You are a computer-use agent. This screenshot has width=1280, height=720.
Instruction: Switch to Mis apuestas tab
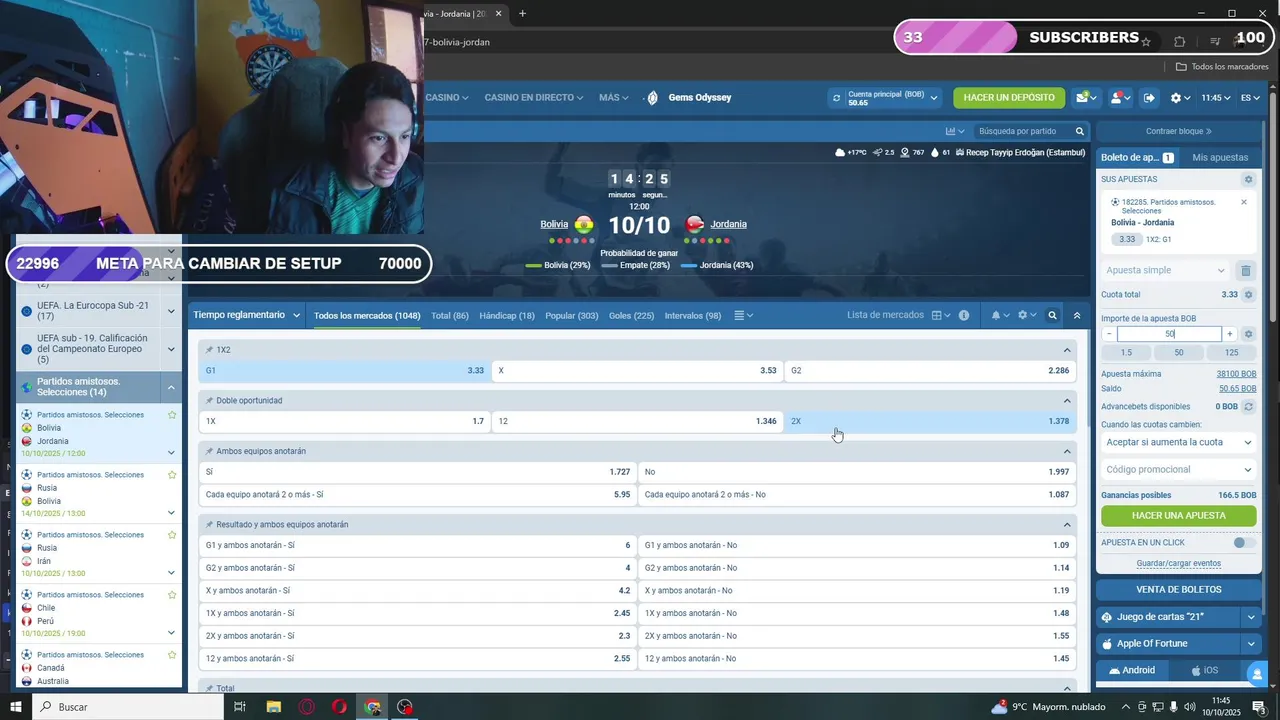tap(1220, 158)
